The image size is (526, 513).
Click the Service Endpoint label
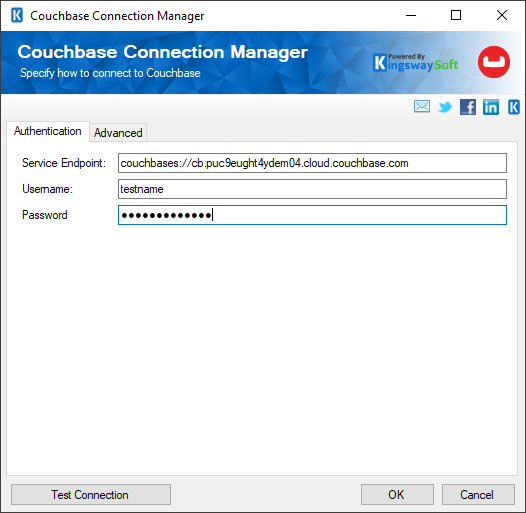pyautogui.click(x=64, y=163)
